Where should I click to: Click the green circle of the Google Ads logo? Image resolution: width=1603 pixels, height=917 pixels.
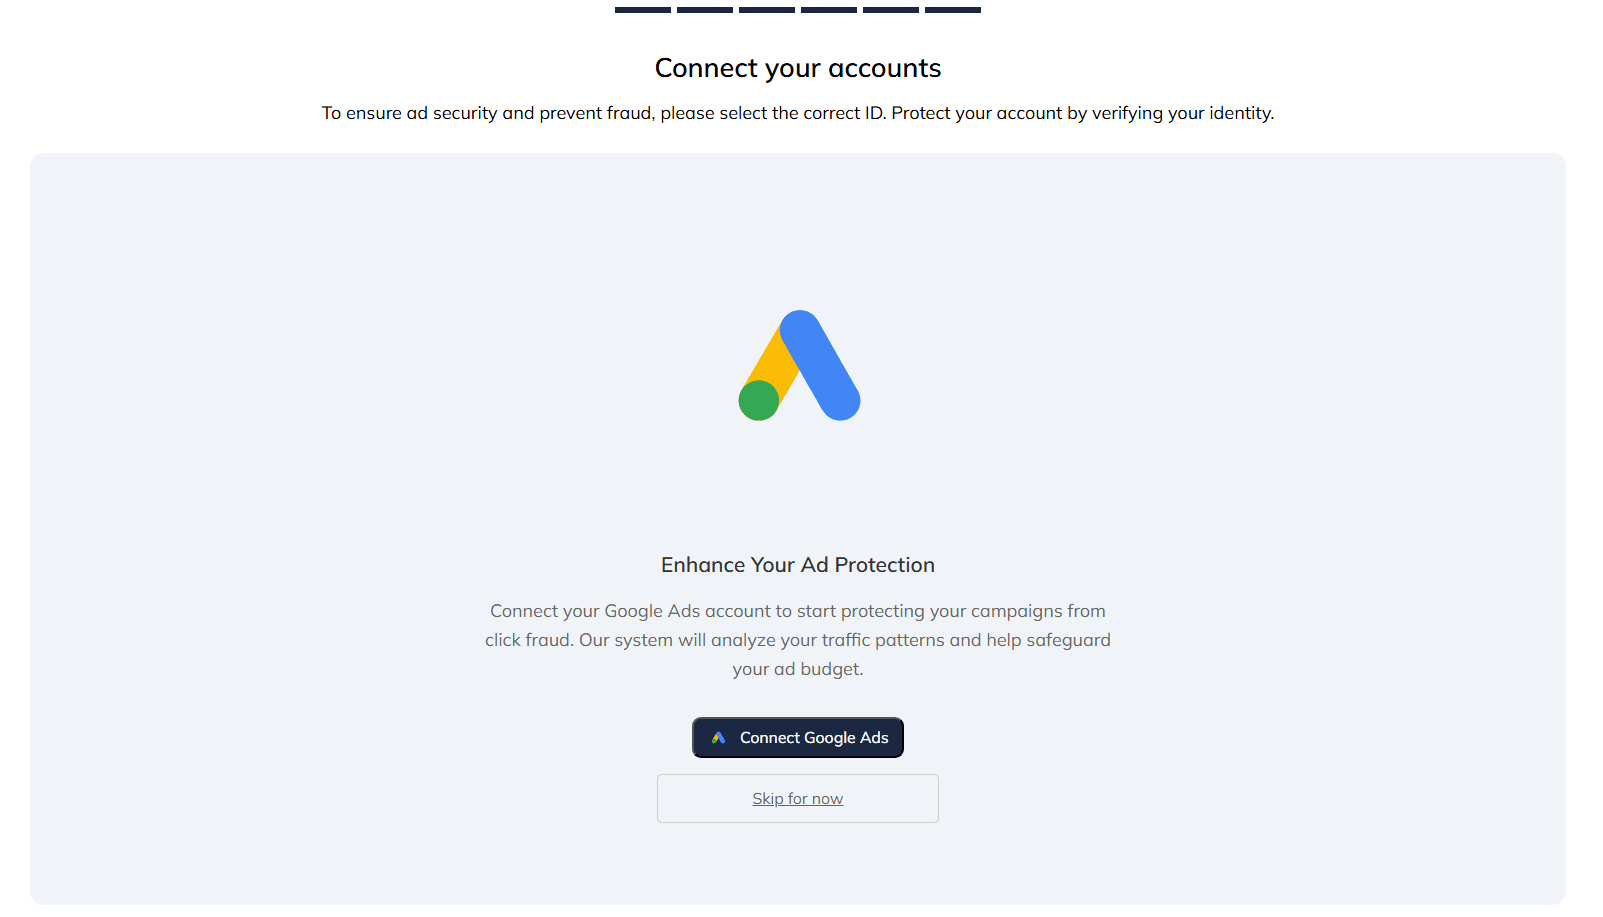pos(759,401)
